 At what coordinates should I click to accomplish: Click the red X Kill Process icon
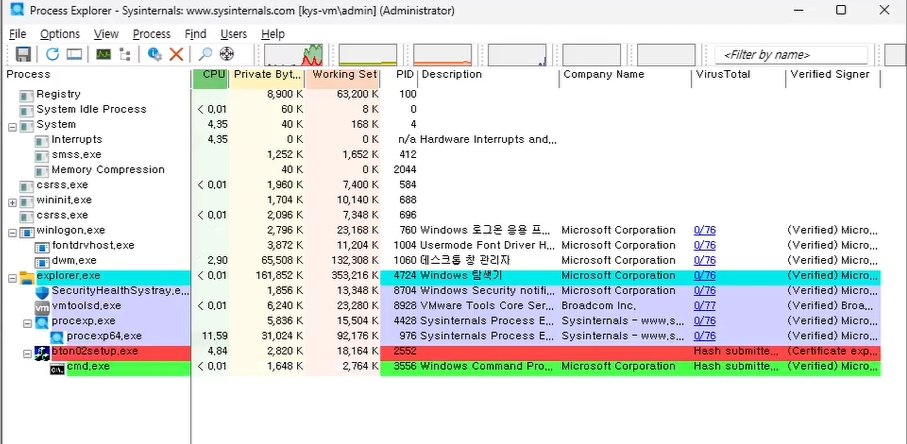(x=176, y=54)
